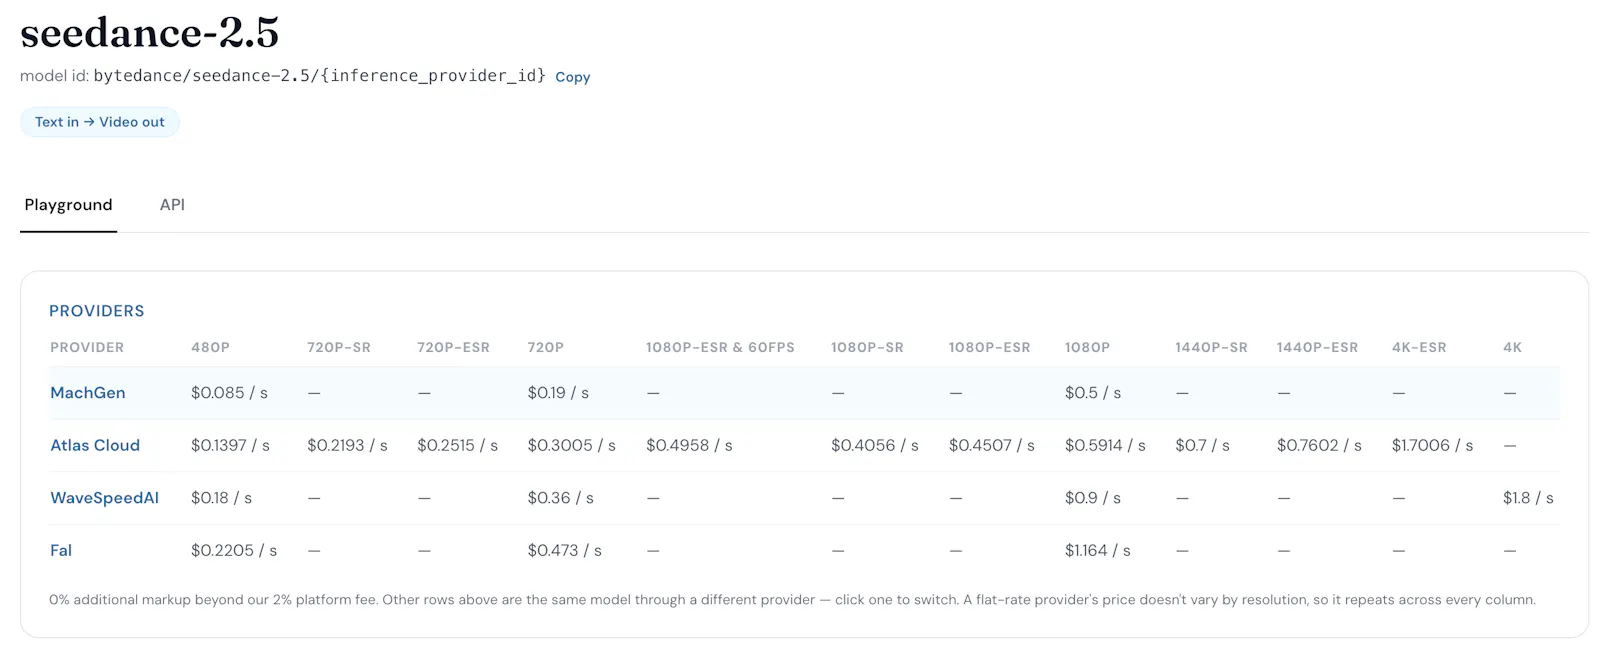Click Atlas Cloud's $0.2193 / s price
Screen dimensions: 1600x654
point(347,446)
